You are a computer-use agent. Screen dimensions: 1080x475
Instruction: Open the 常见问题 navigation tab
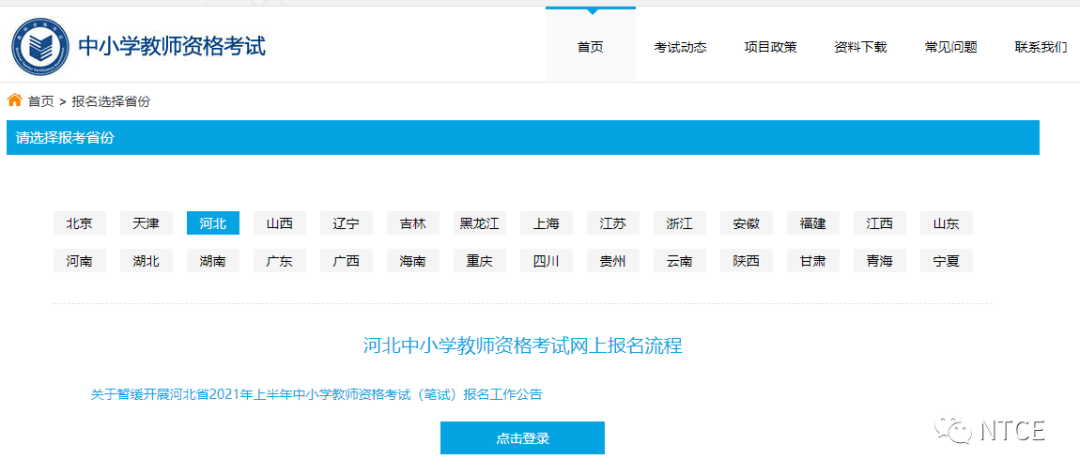point(951,48)
